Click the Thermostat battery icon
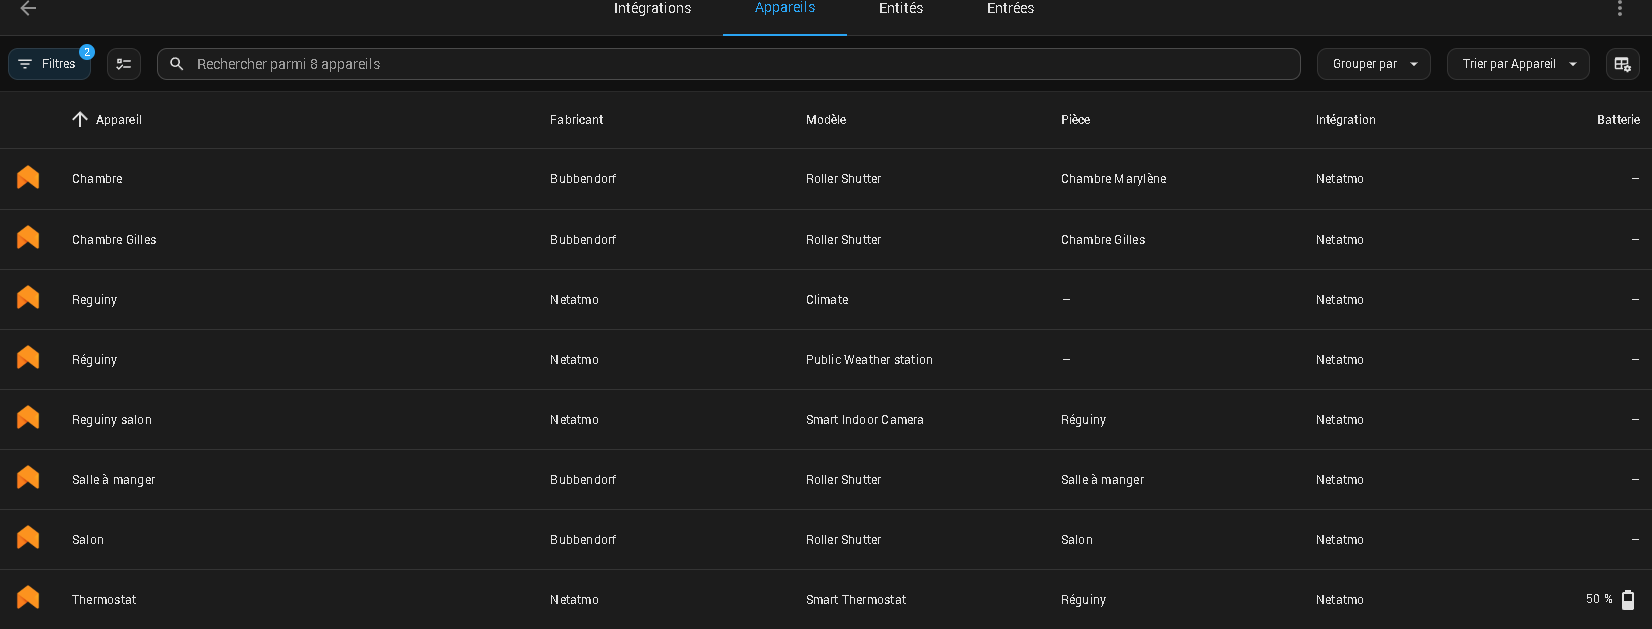 click(x=1628, y=599)
